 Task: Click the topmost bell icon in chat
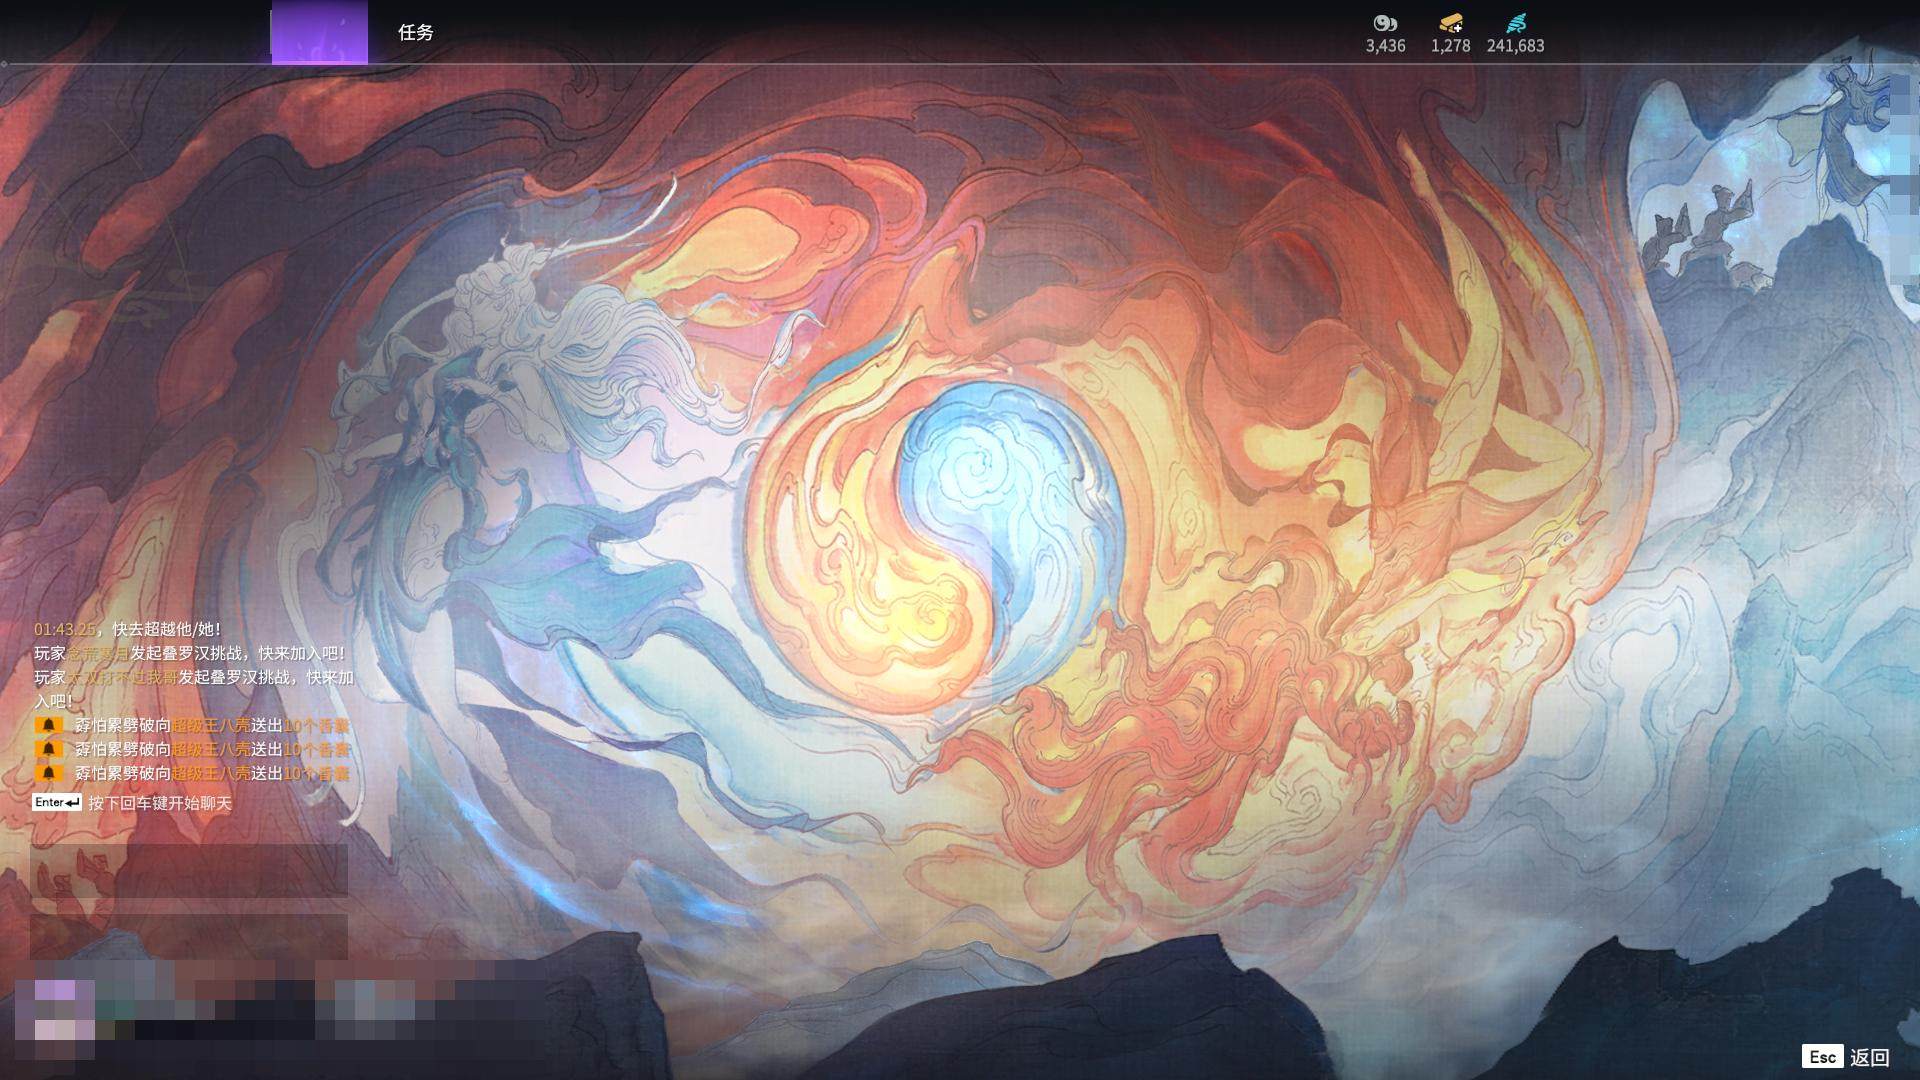click(48, 725)
